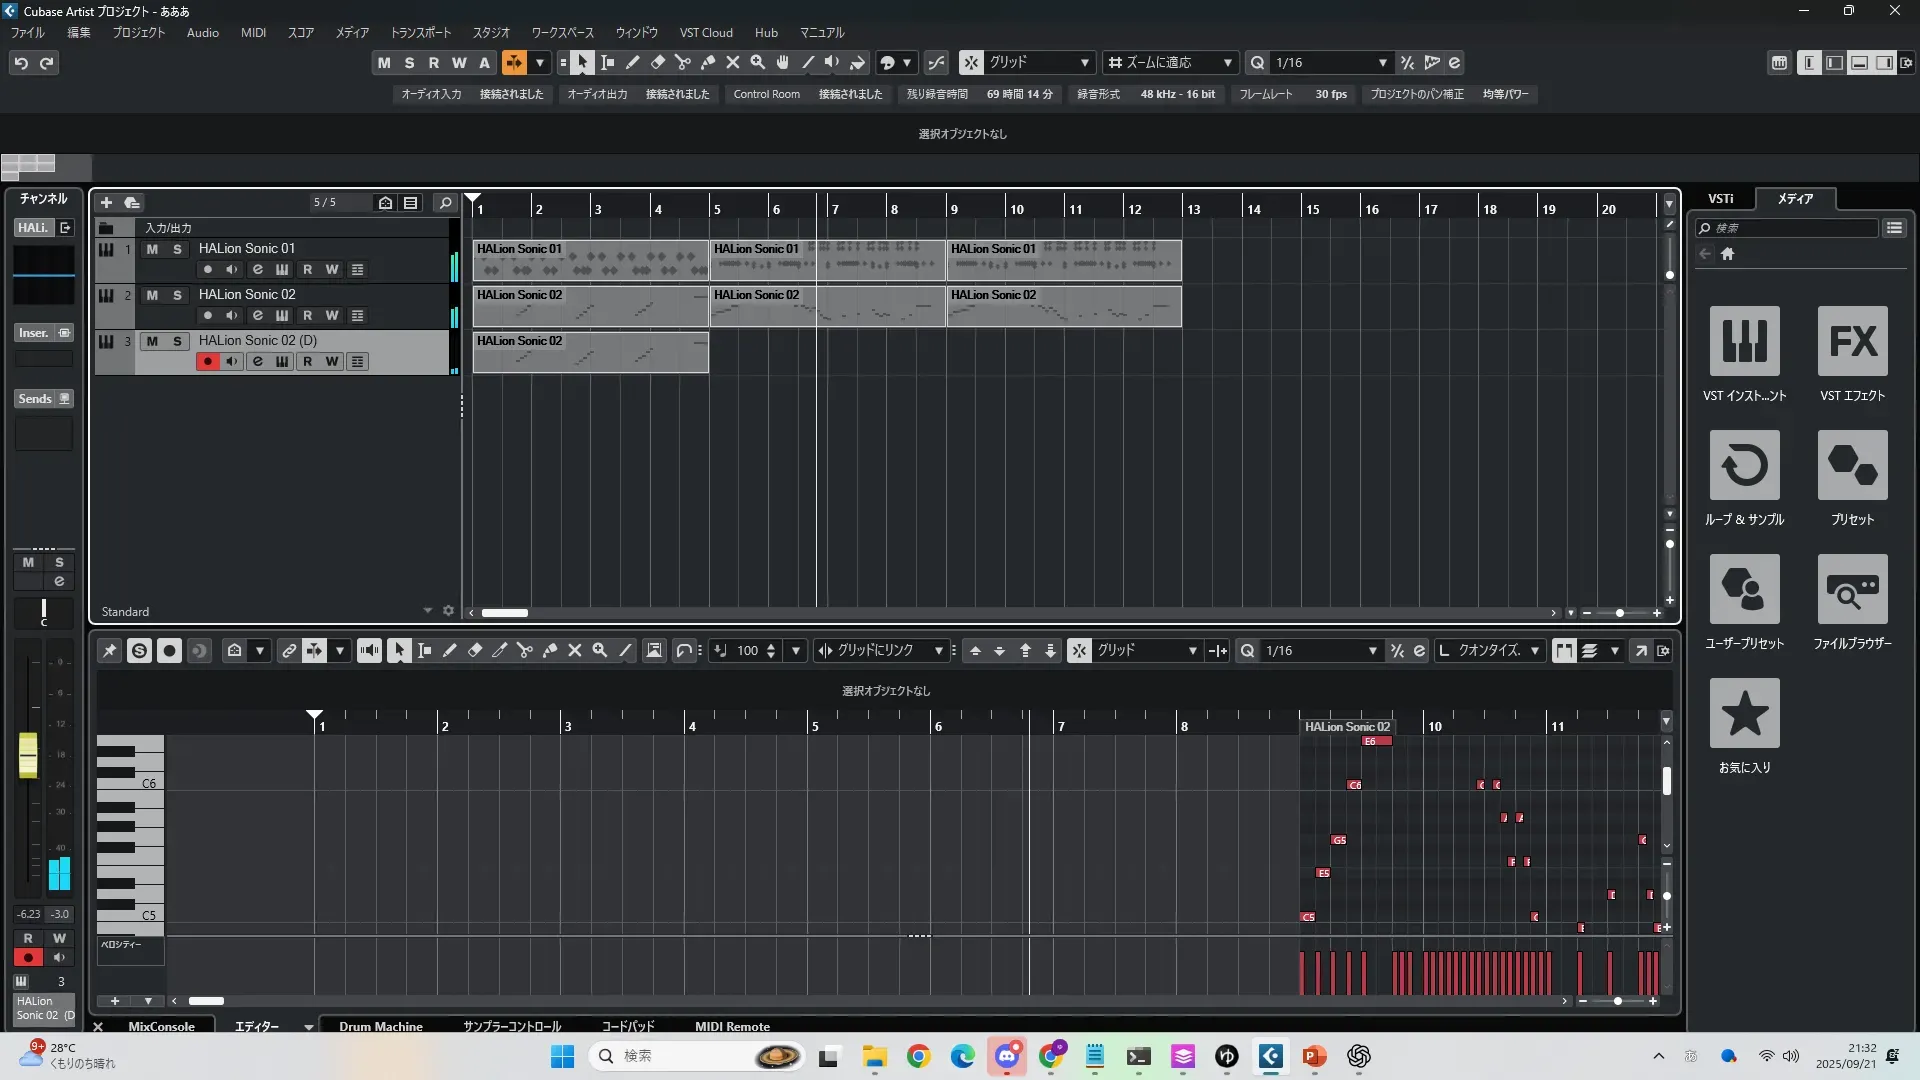Image resolution: width=1920 pixels, height=1080 pixels.
Task: Click the Add Track plus icon
Action: click(107, 203)
